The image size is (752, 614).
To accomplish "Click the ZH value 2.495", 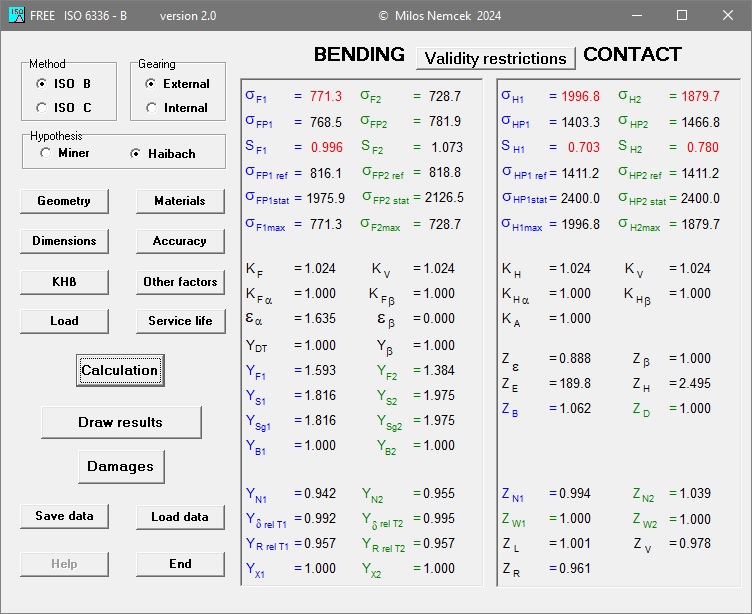I will (694, 383).
